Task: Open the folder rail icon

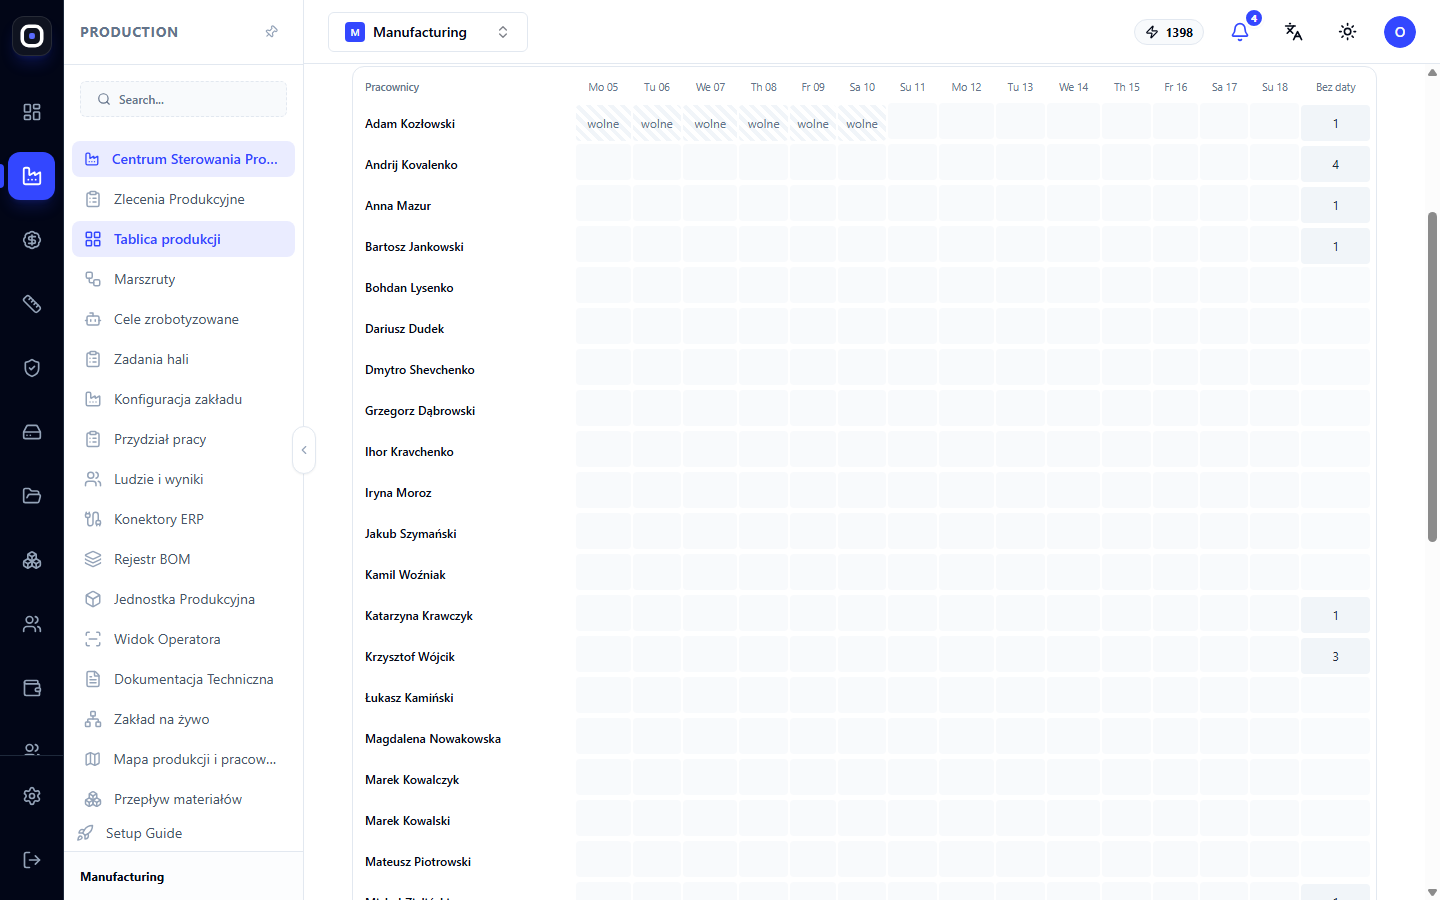Action: point(32,496)
